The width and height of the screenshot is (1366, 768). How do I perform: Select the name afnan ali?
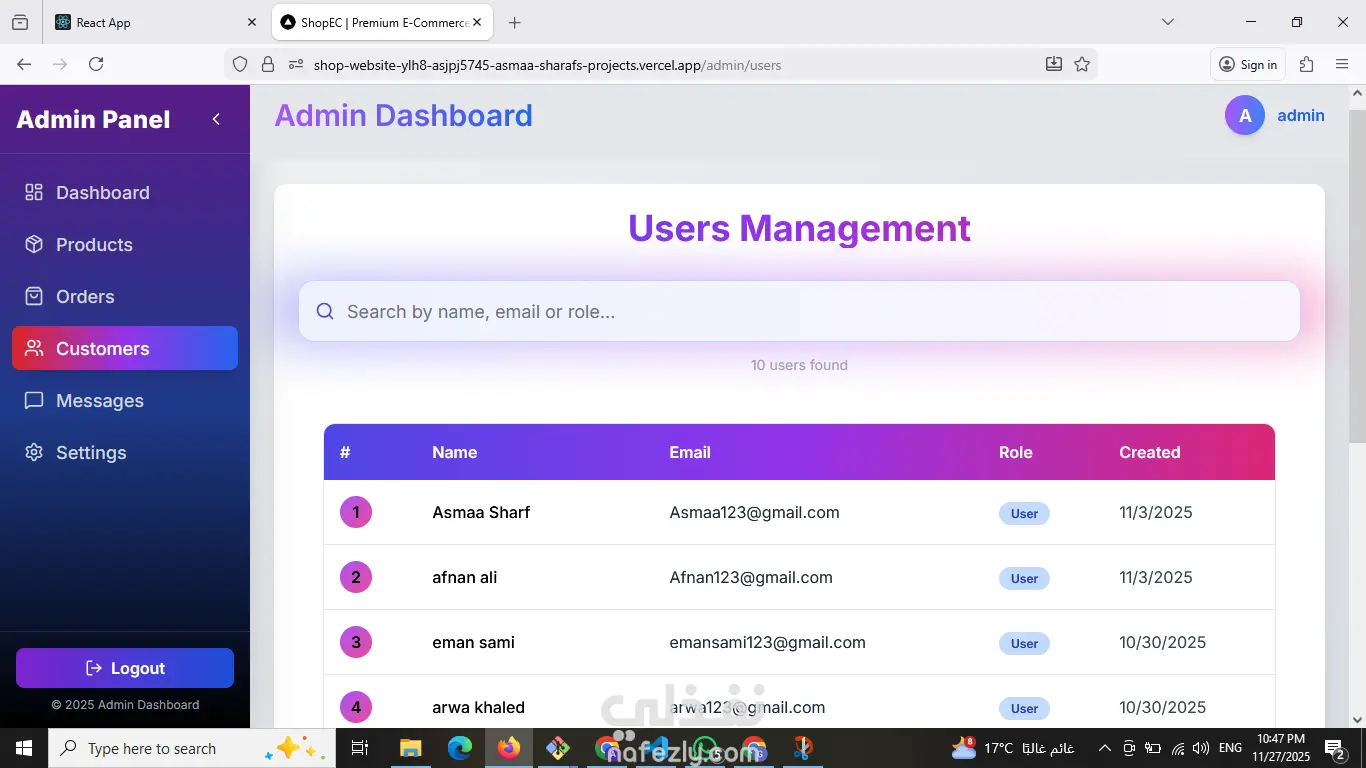[465, 578]
